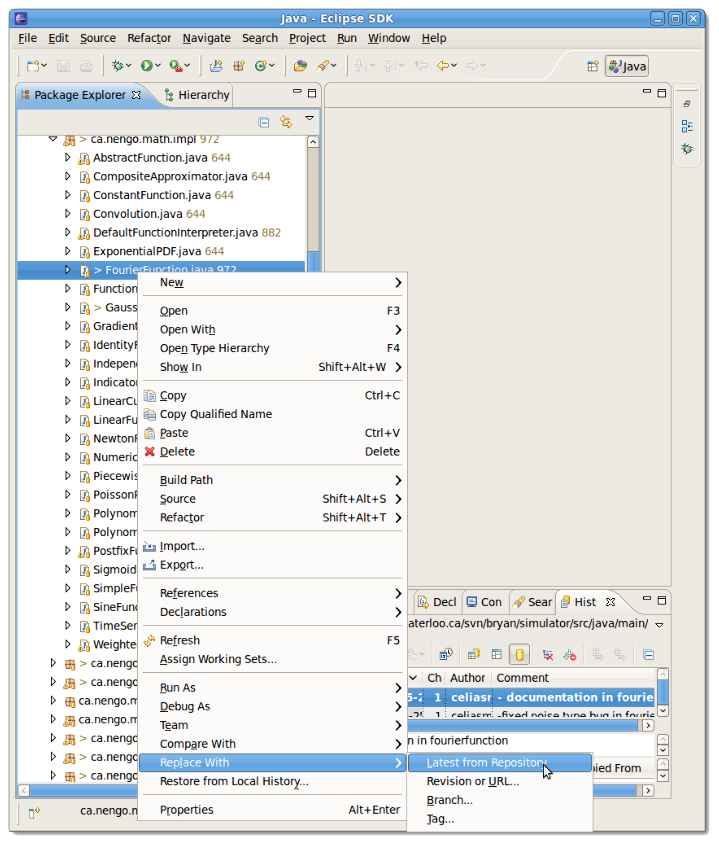Minimize the Package Explorer panel
Image resolution: width=719 pixels, height=845 pixels.
(297, 91)
